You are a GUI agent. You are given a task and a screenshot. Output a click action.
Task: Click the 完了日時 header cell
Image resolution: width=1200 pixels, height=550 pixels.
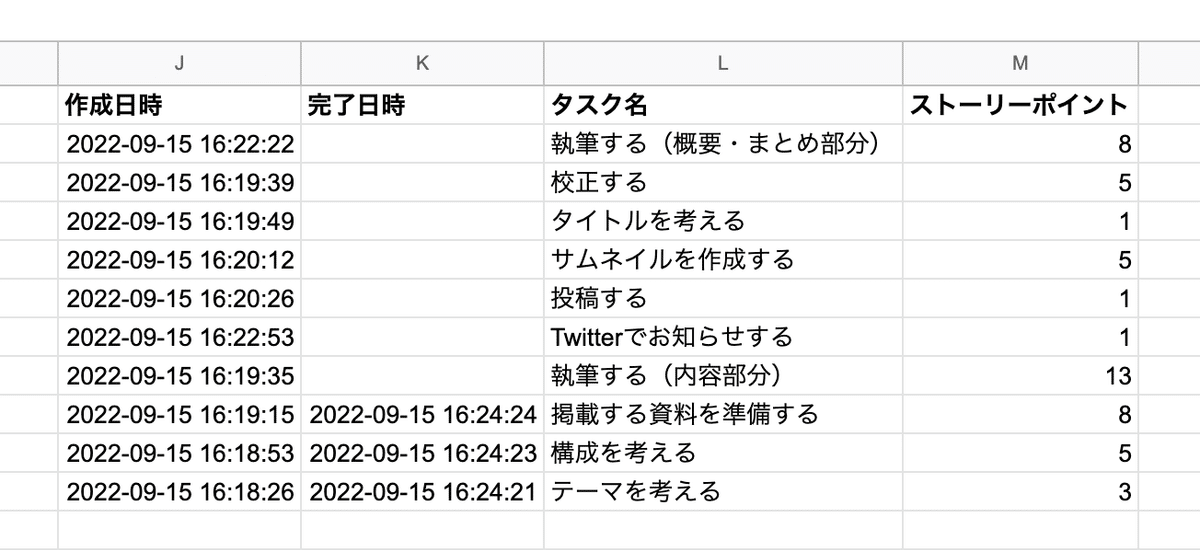(422, 105)
